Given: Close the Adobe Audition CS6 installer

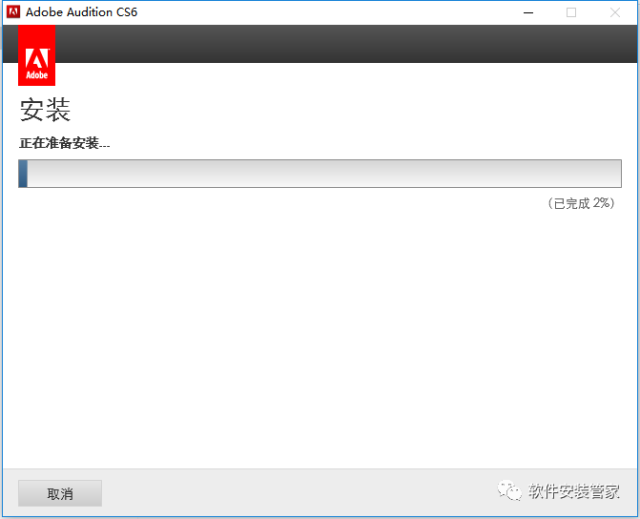Looking at the screenshot, I should pos(615,12).
